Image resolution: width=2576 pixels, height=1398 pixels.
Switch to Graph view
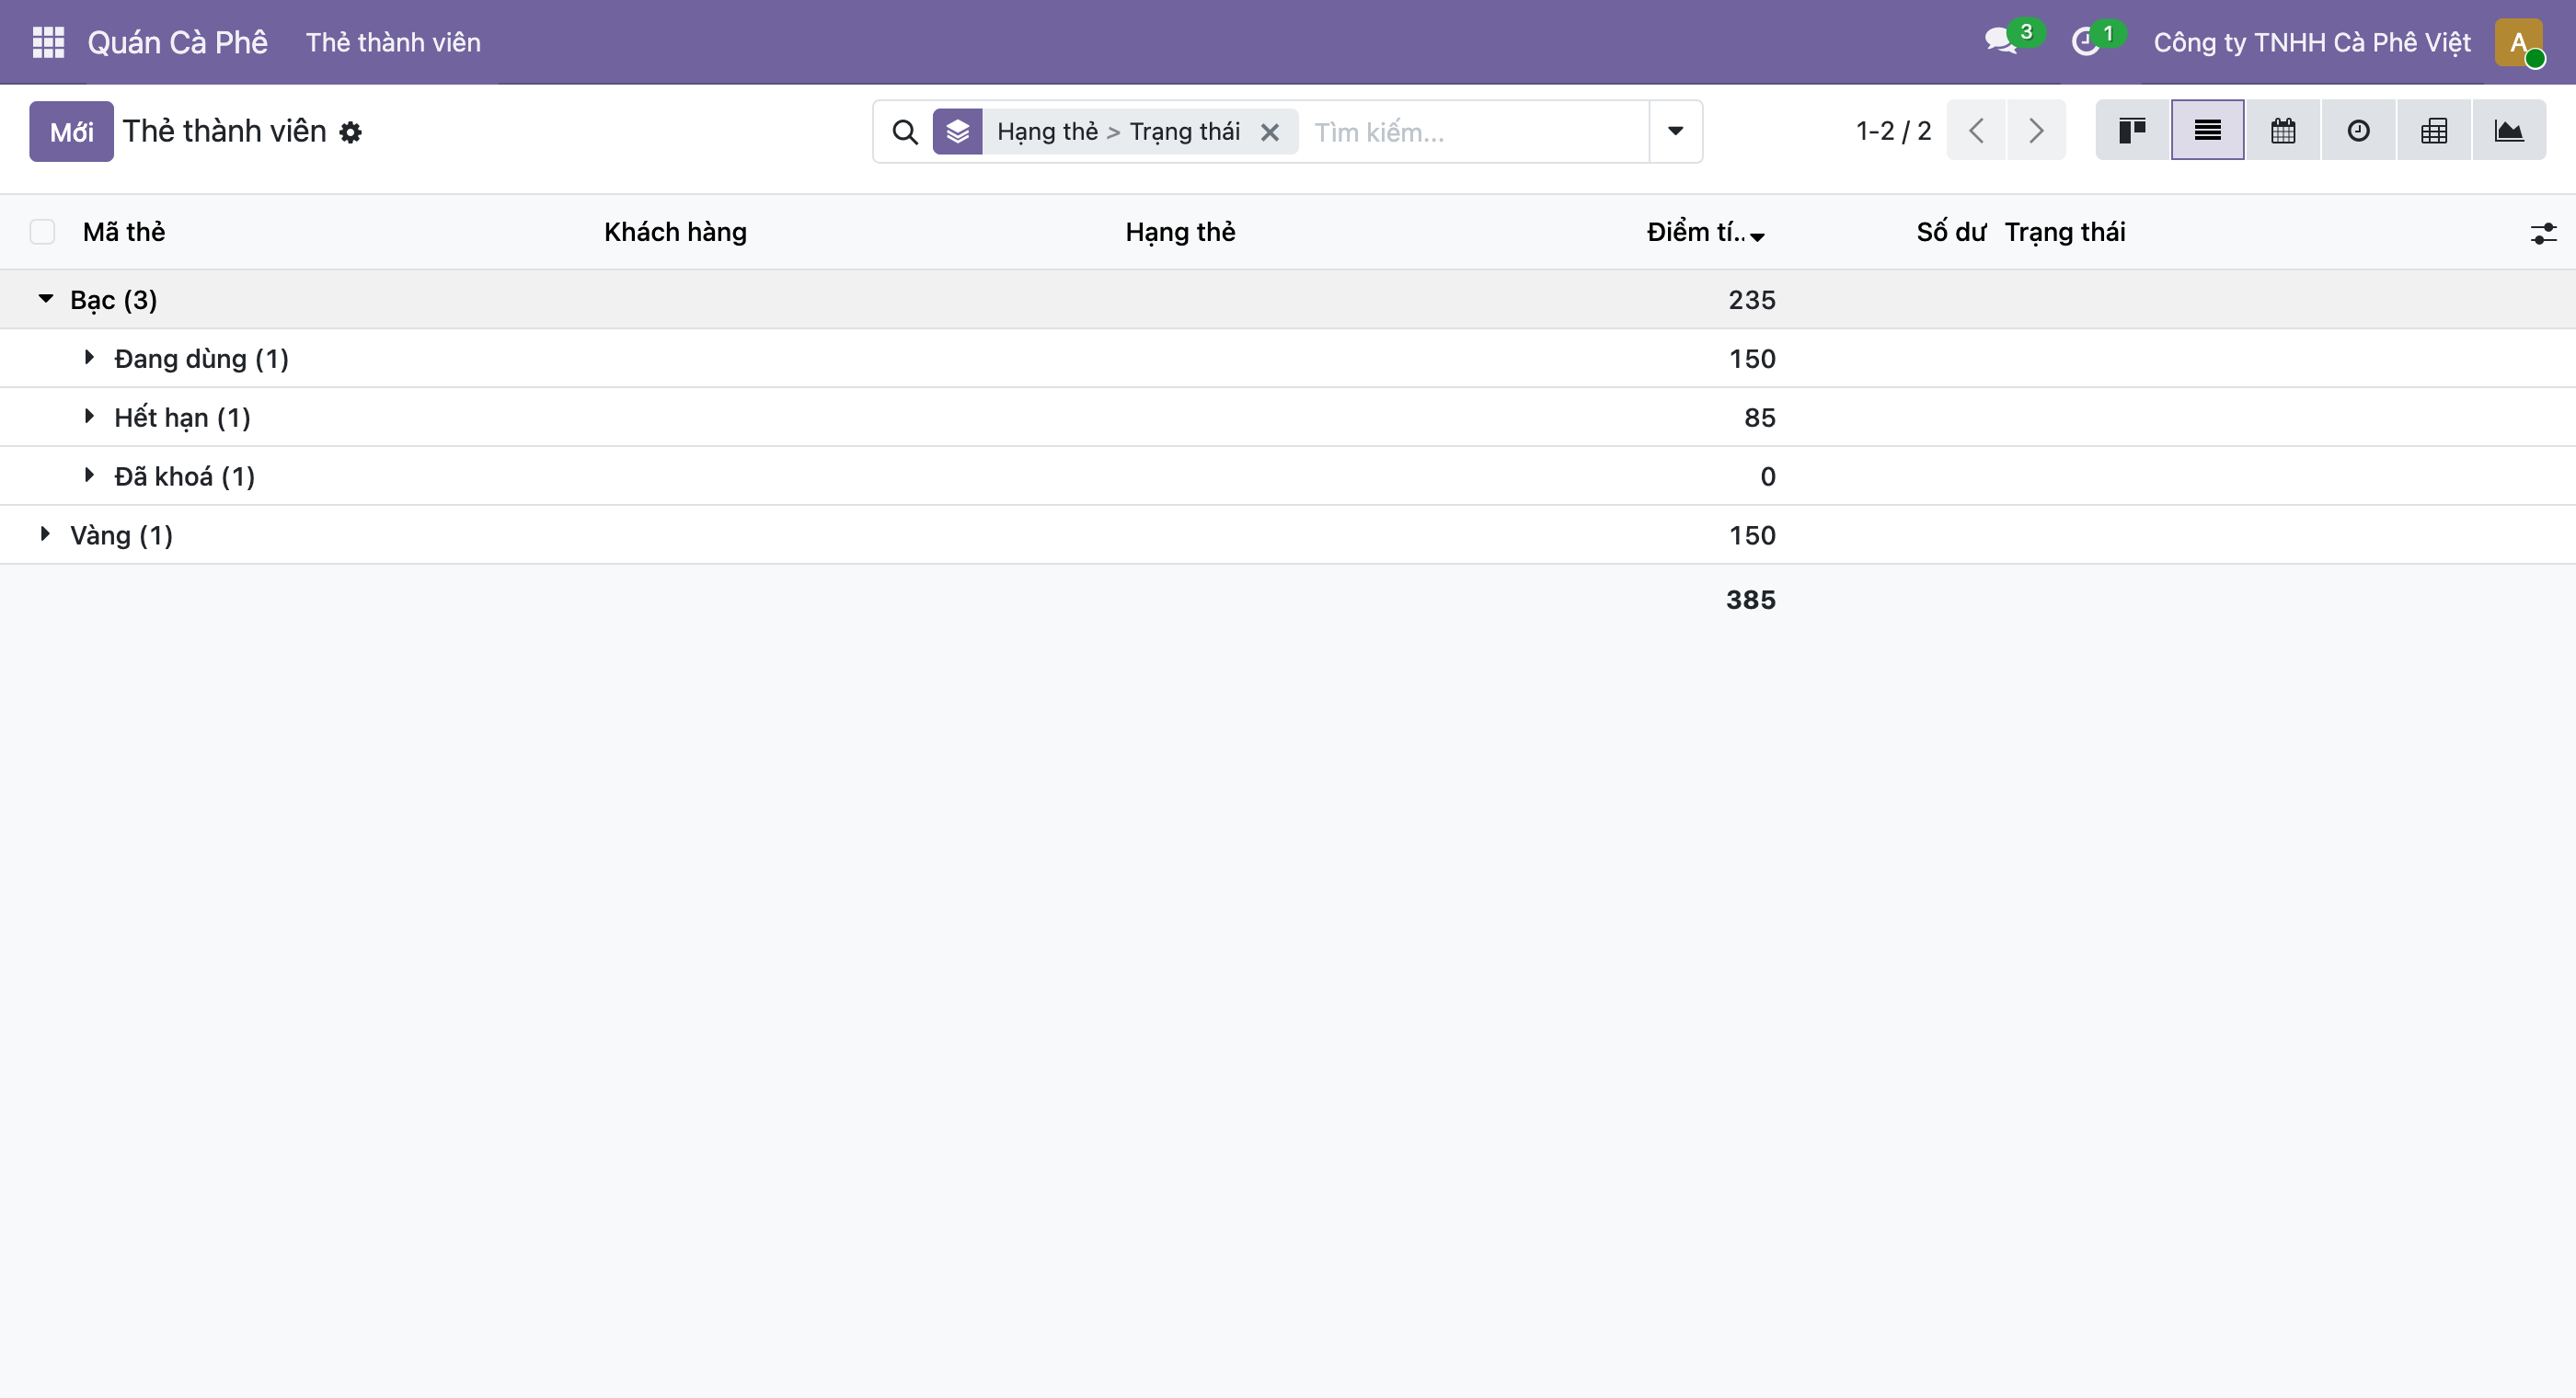[x=2509, y=130]
